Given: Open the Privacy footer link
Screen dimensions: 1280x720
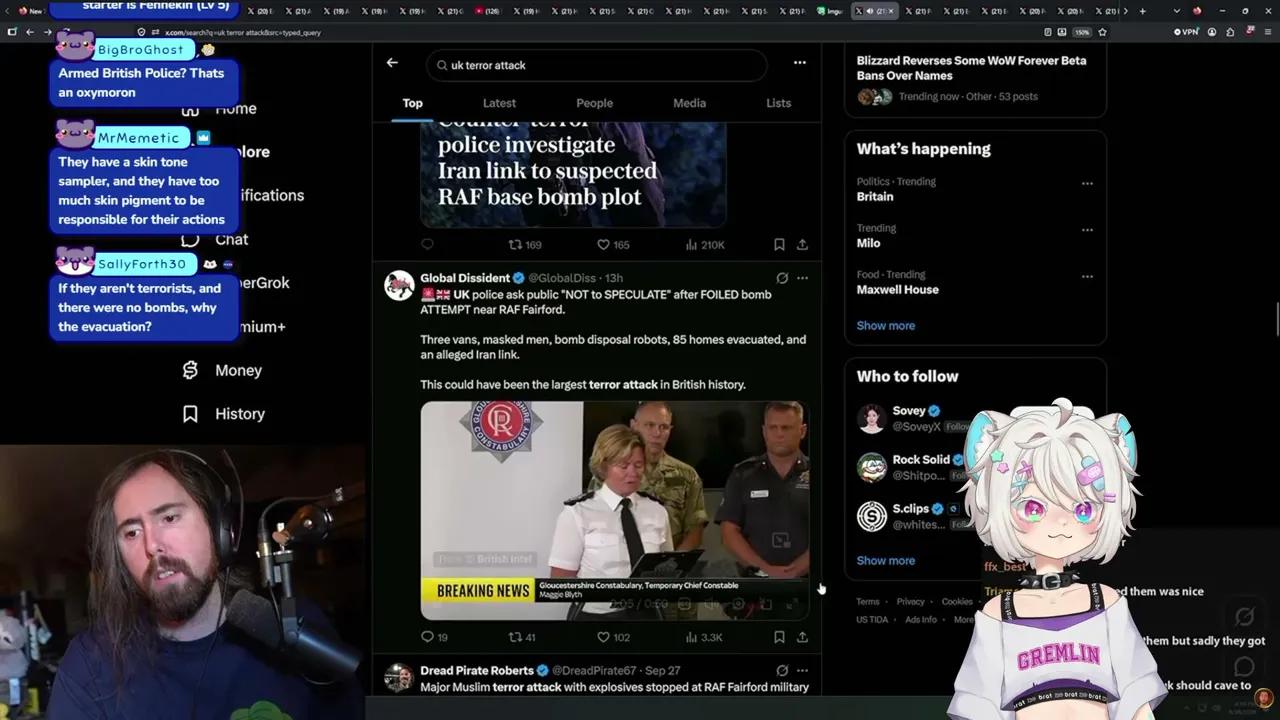Looking at the screenshot, I should pyautogui.click(x=910, y=602).
